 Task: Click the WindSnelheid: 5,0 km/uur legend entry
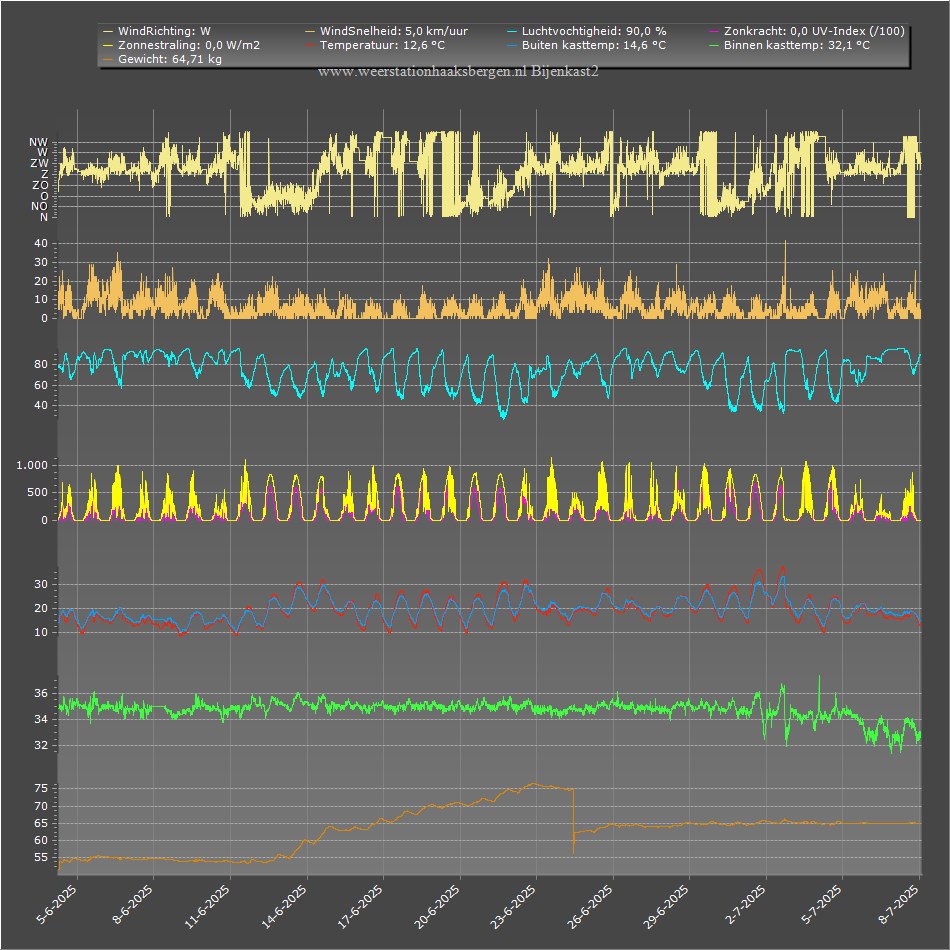pos(386,31)
